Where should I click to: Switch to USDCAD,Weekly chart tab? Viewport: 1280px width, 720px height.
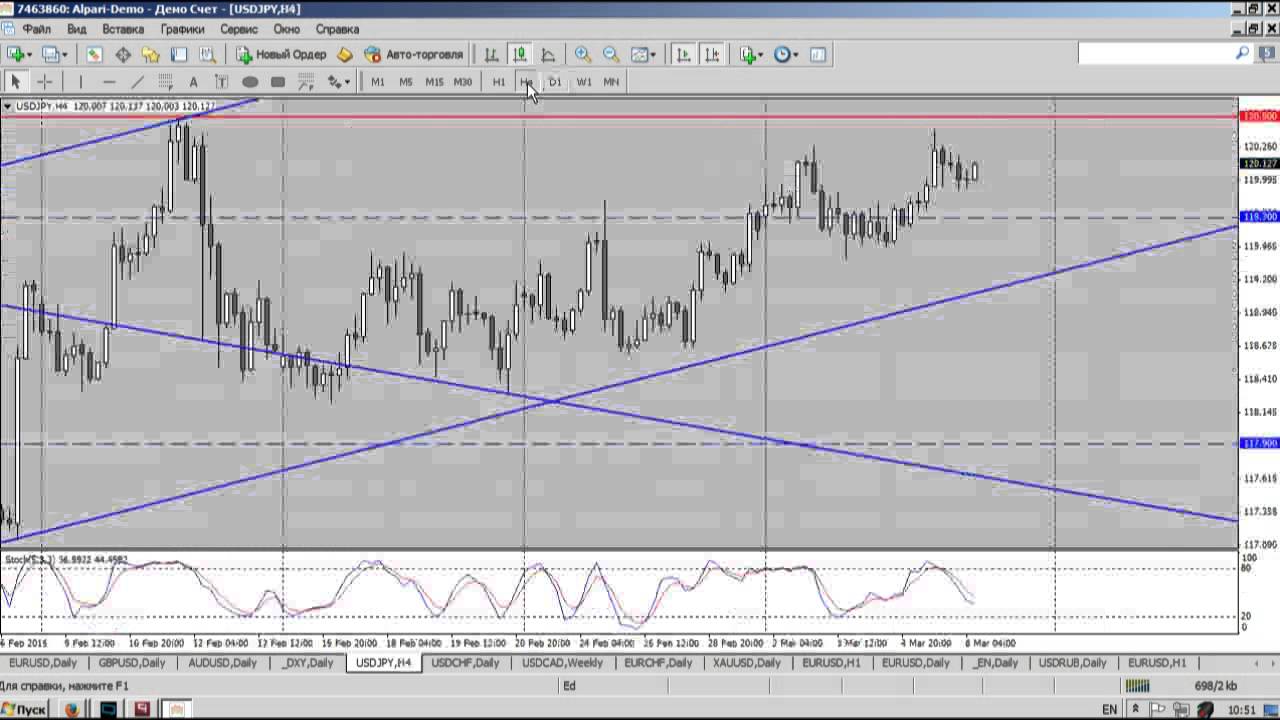(562, 663)
